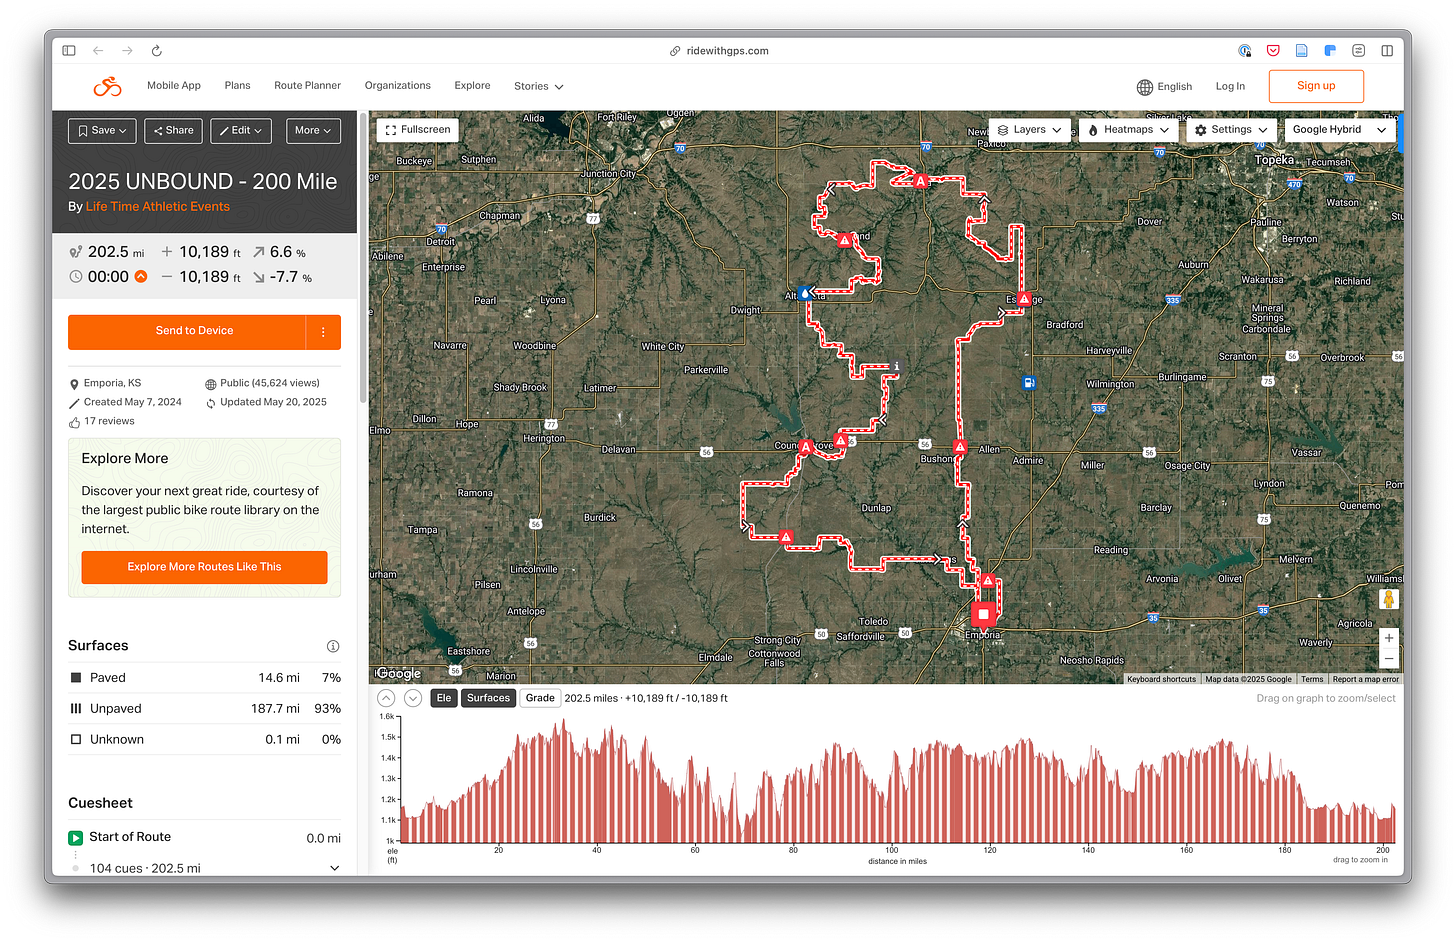
Task: Click the Start of Route cue row
Action: pos(204,838)
